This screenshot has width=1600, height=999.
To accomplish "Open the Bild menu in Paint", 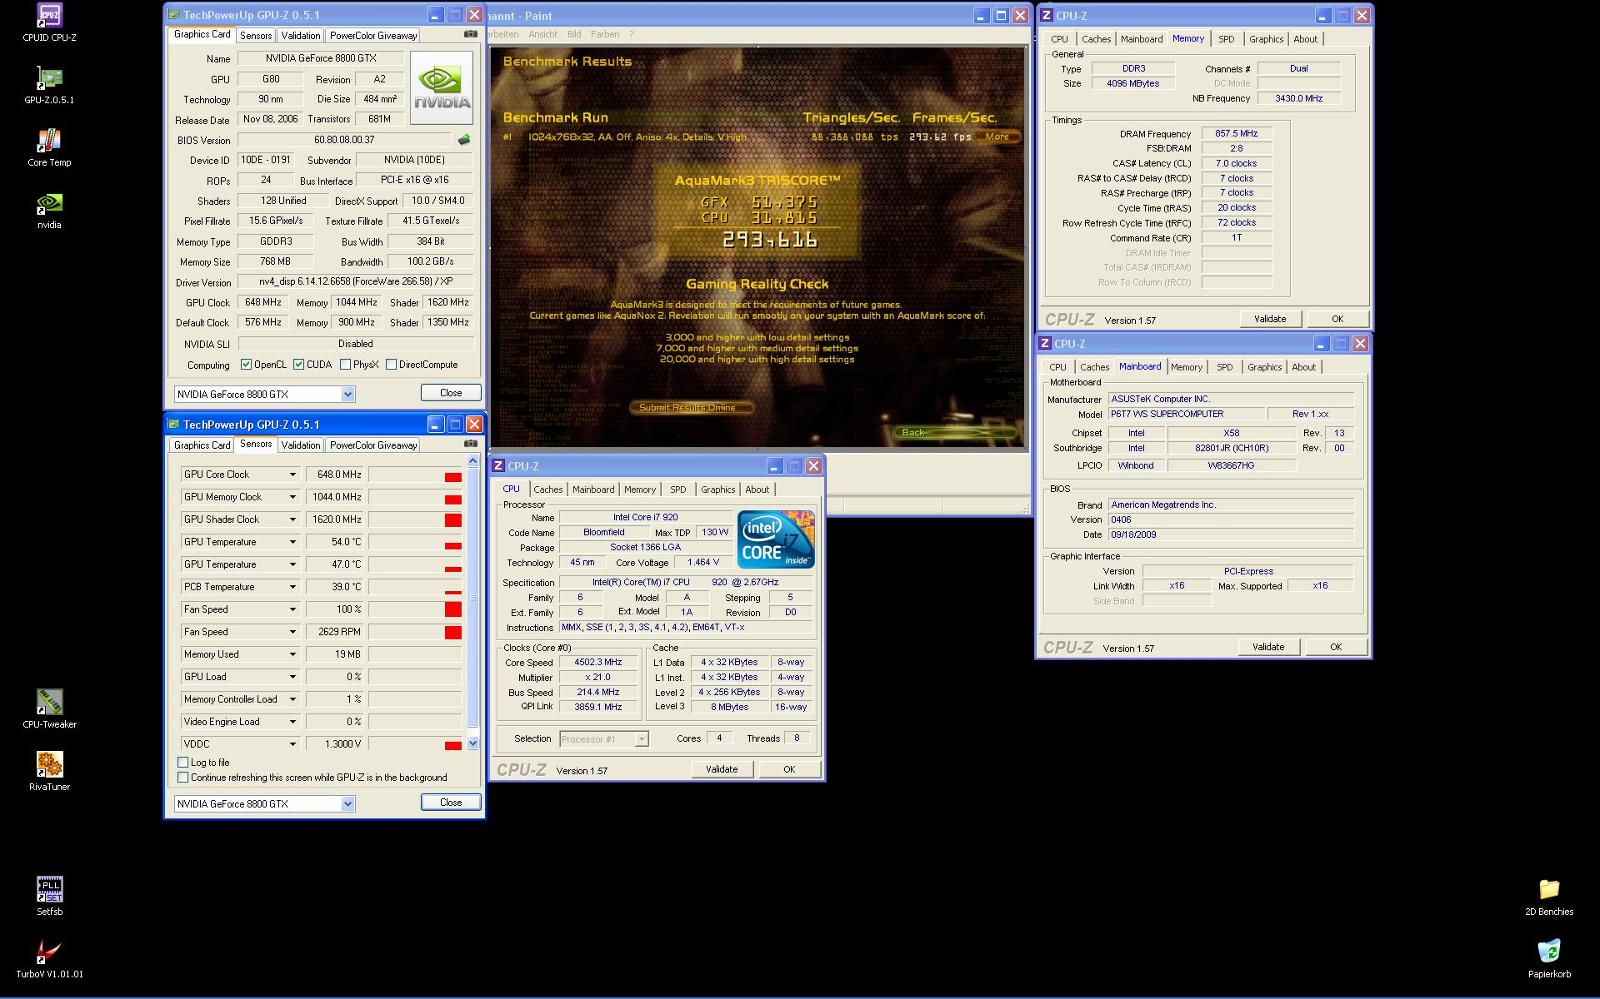I will (574, 34).
